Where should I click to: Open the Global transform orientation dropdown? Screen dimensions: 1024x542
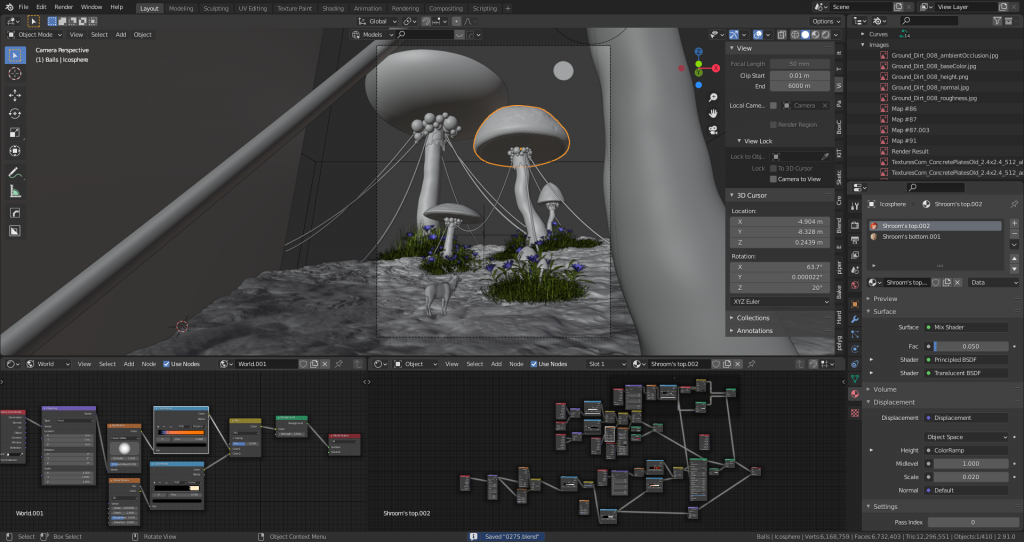(x=377, y=21)
